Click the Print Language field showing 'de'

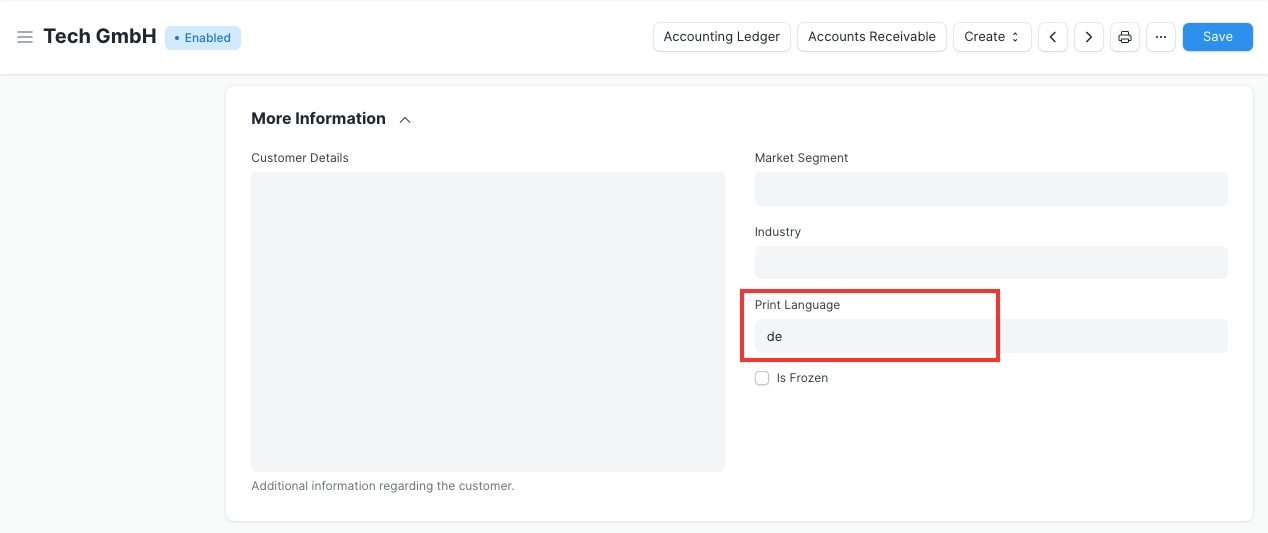(x=990, y=336)
